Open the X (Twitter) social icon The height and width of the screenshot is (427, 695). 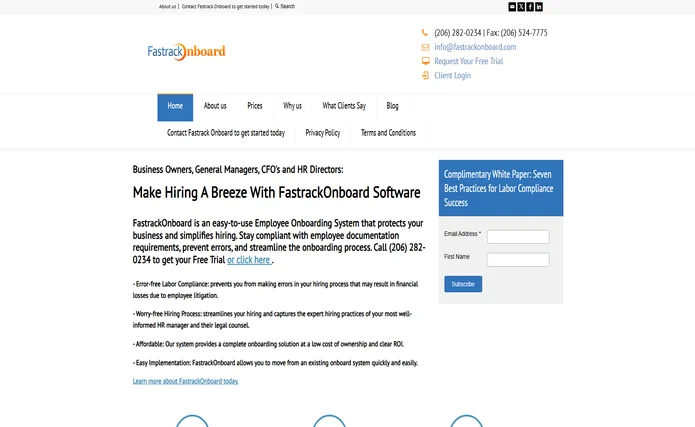(521, 7)
